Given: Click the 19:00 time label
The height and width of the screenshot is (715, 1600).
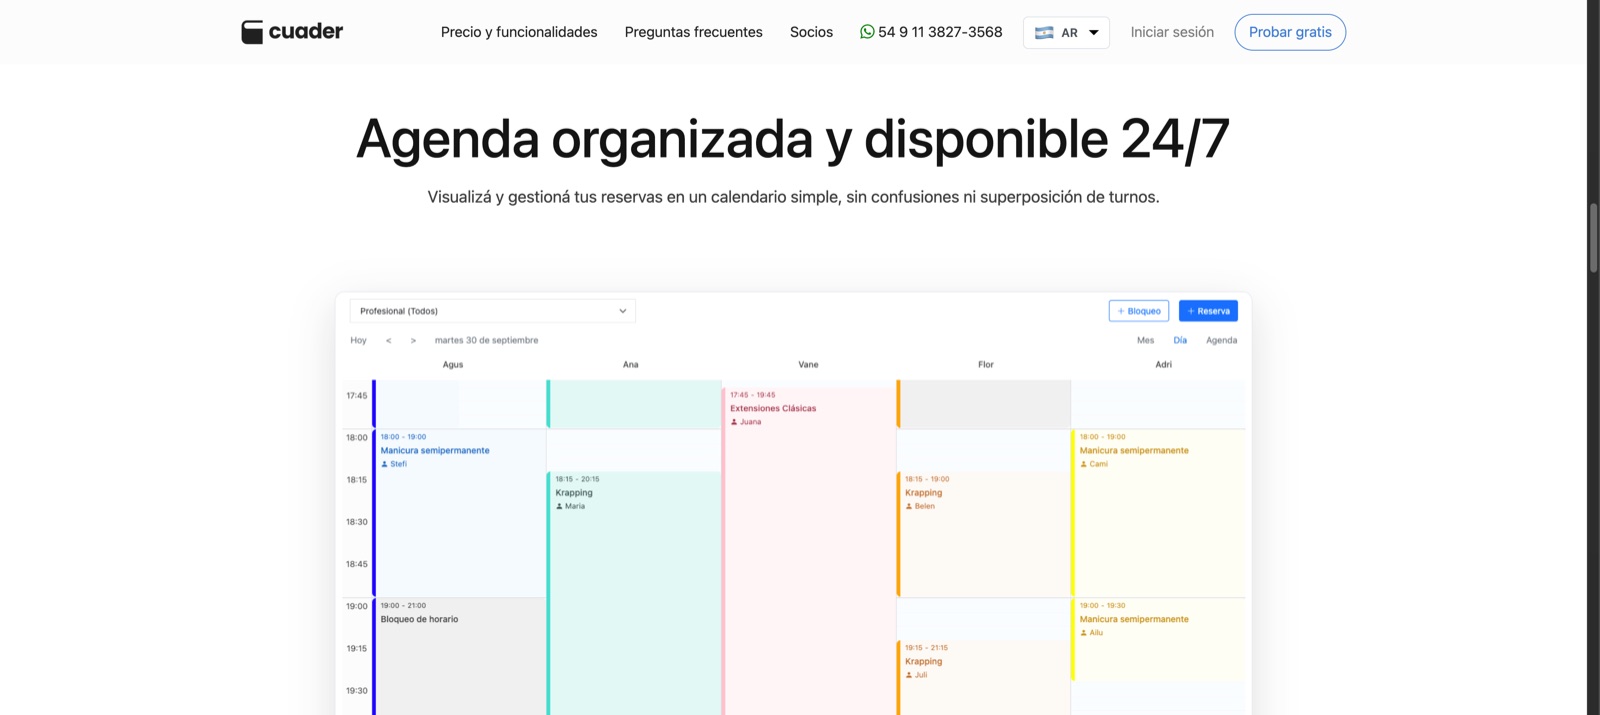Looking at the screenshot, I should pyautogui.click(x=357, y=606).
